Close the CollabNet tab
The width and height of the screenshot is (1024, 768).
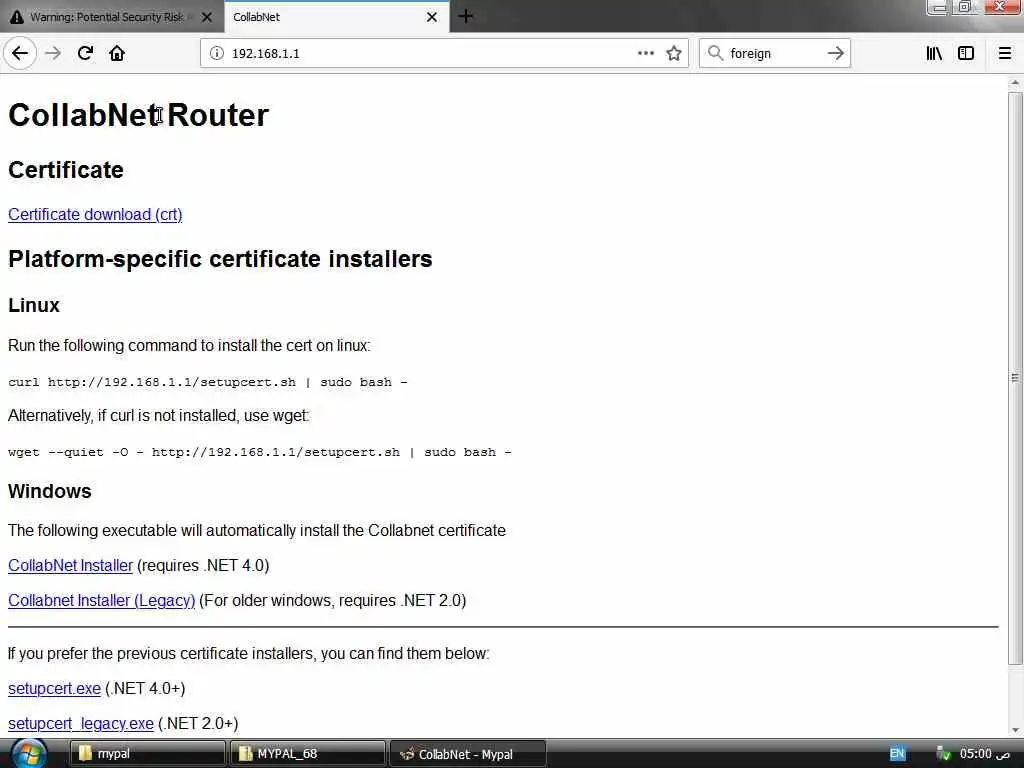pyautogui.click(x=432, y=17)
